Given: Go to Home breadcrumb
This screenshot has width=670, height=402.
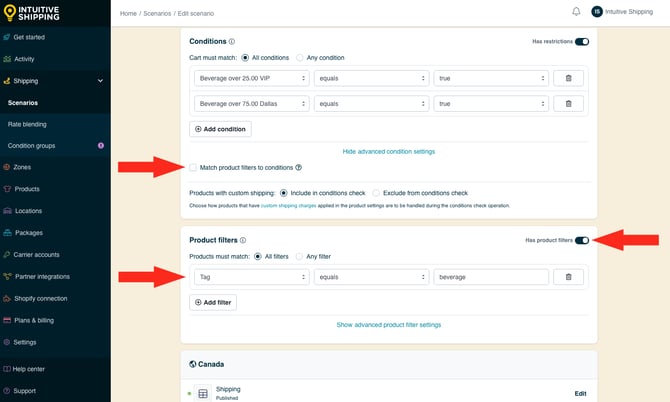Looking at the screenshot, I should point(128,14).
